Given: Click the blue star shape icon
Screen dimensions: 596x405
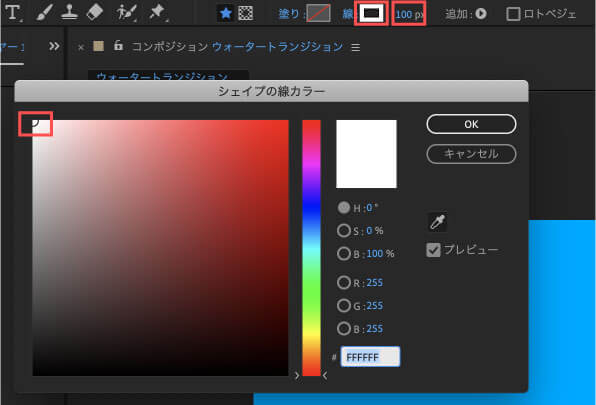Looking at the screenshot, I should click(x=226, y=14).
